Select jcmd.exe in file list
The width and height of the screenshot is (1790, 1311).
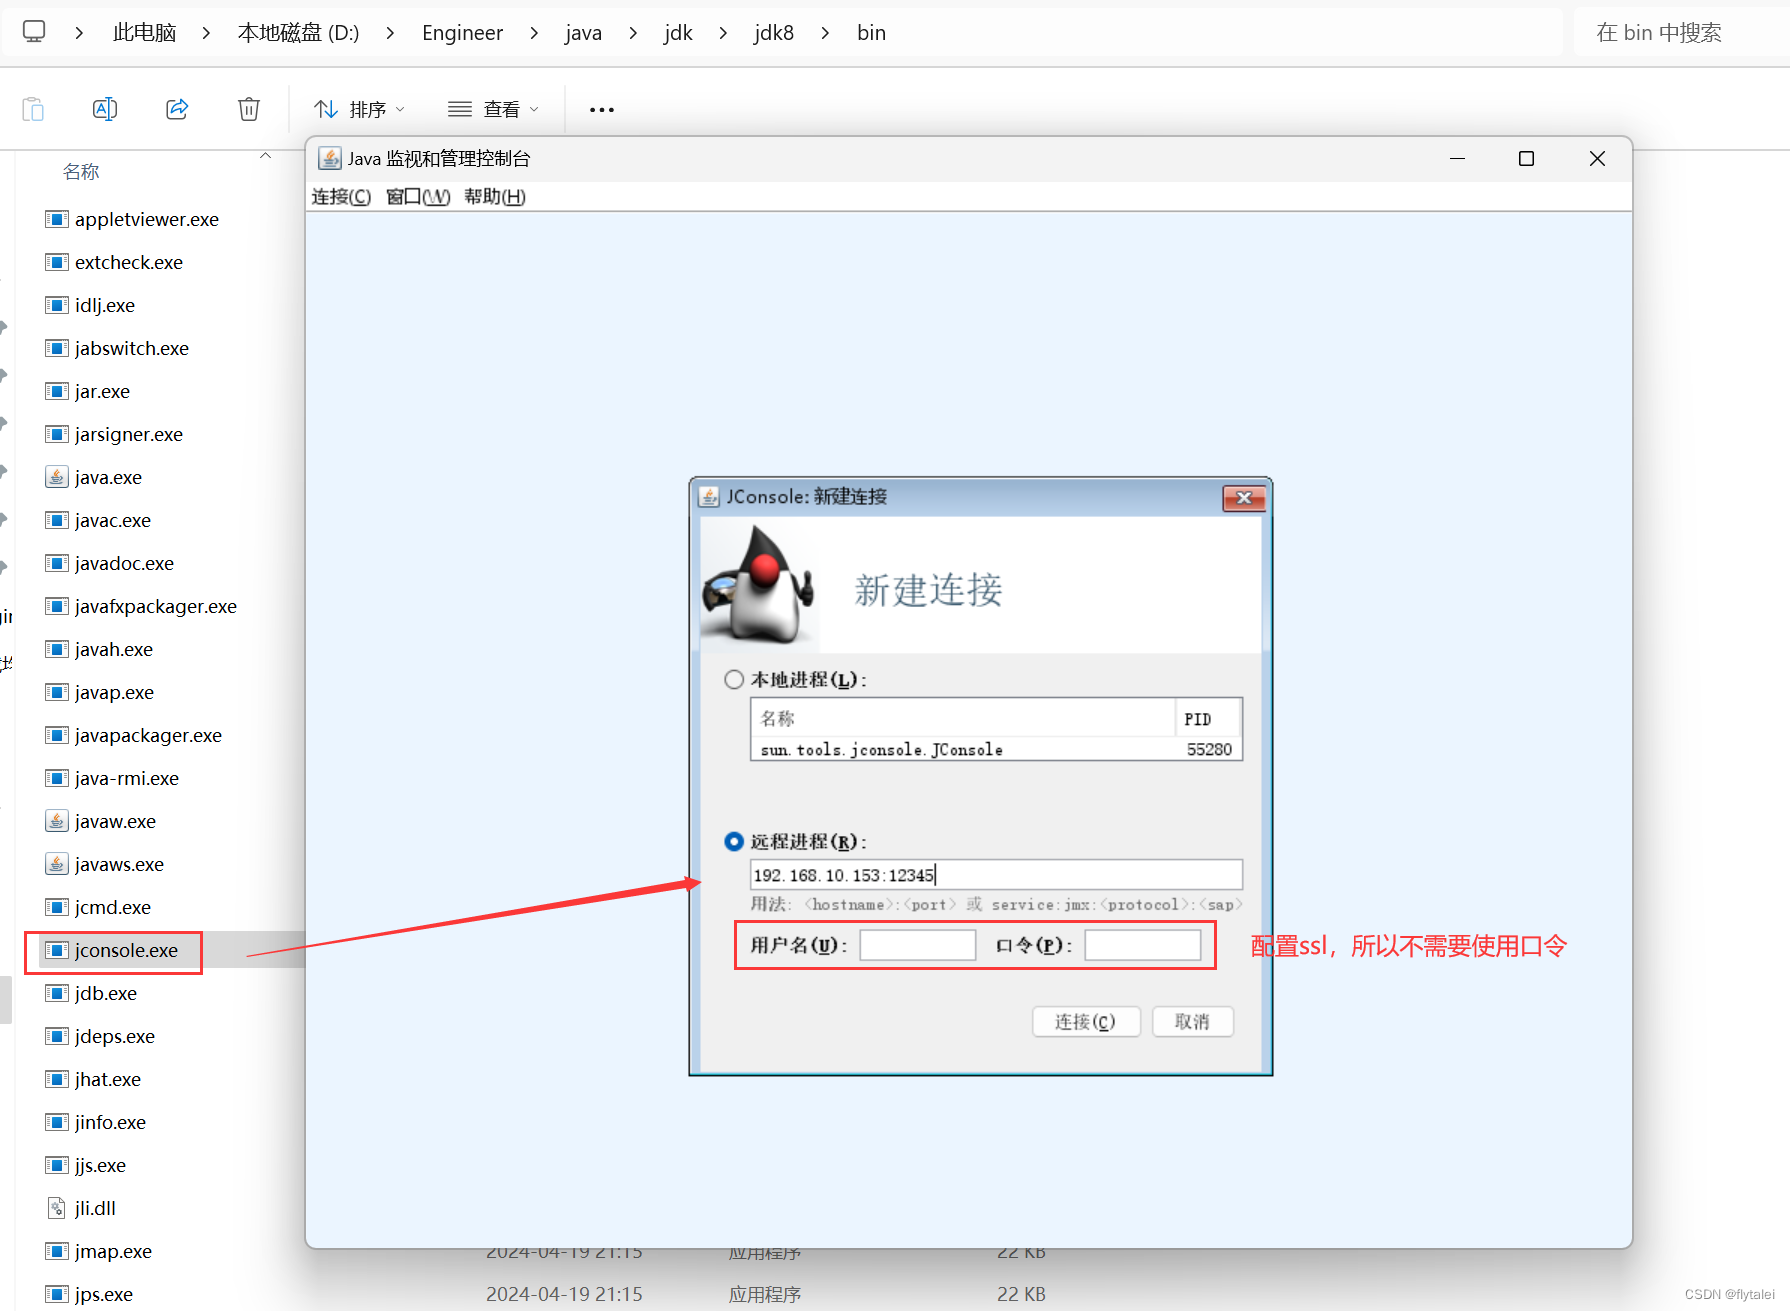[x=113, y=907]
